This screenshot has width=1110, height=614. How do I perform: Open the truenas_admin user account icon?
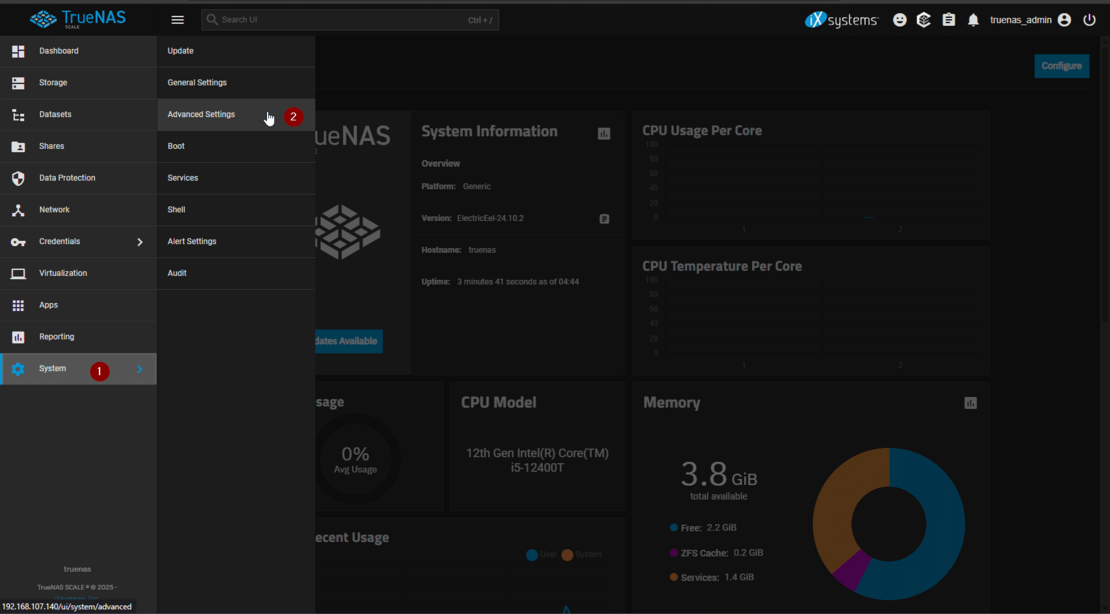tap(1062, 19)
